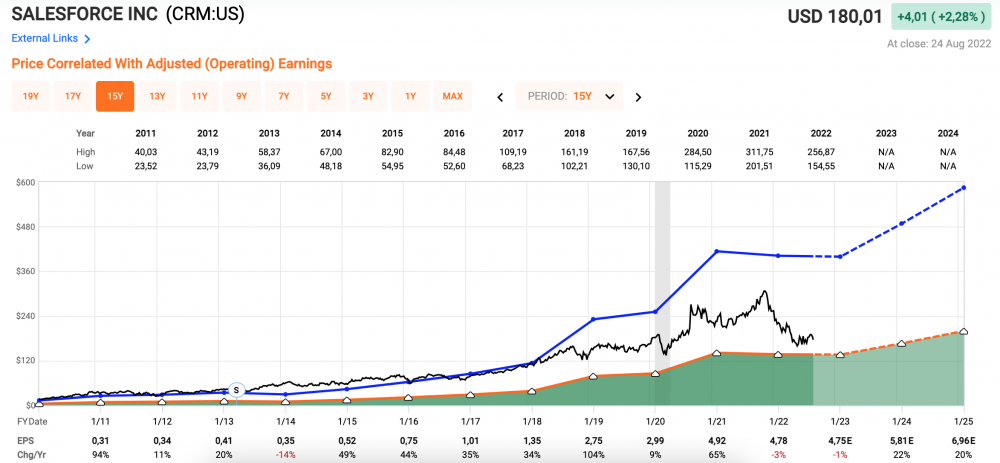Click the 1/16 earnings triangle marker
The width and height of the screenshot is (1000, 463).
coord(408,398)
